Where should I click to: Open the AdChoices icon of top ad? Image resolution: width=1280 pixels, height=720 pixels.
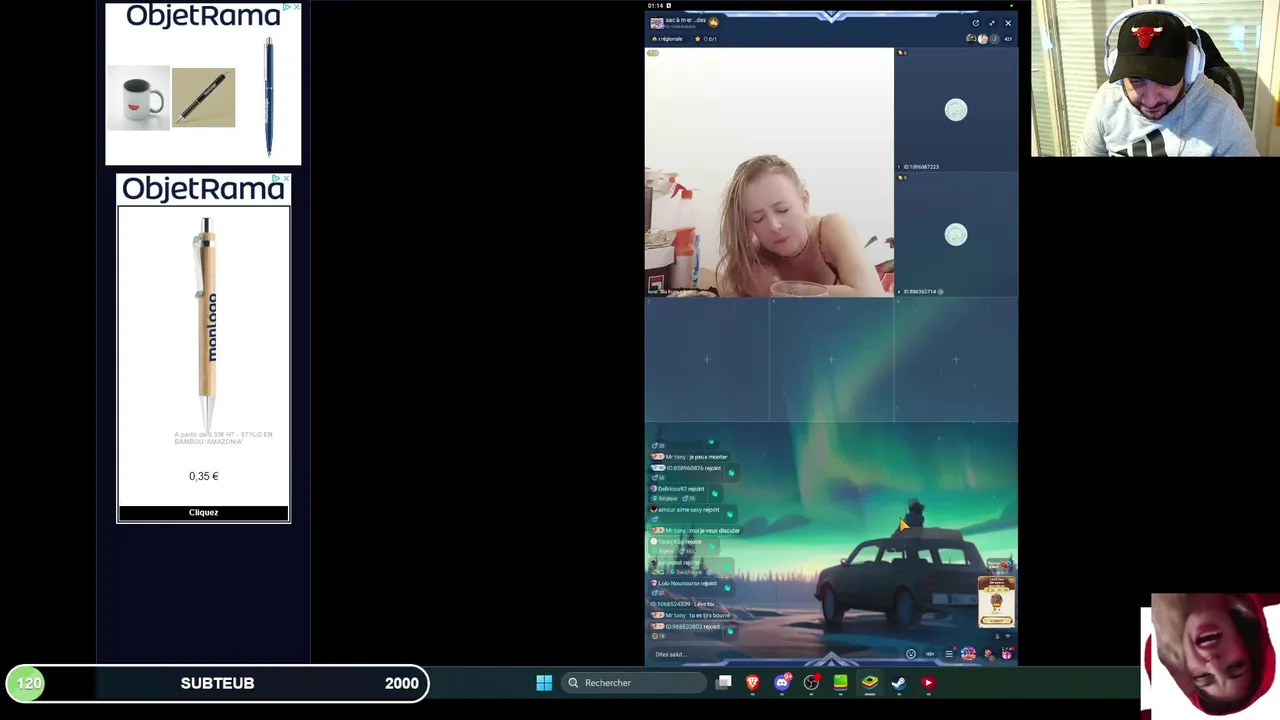click(287, 8)
